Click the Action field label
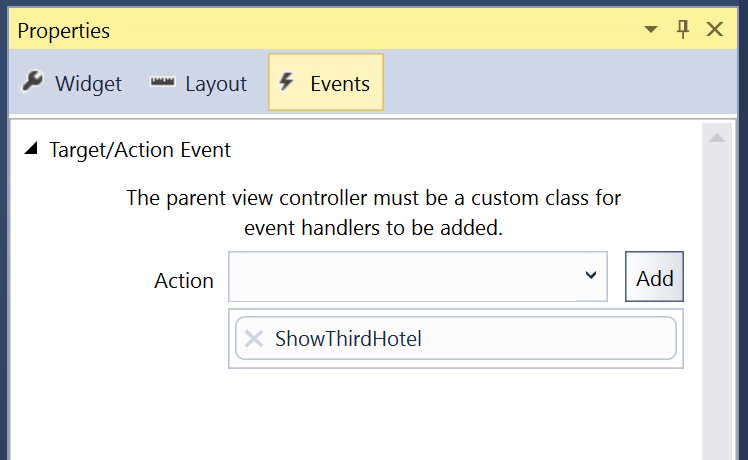 pyautogui.click(x=184, y=281)
